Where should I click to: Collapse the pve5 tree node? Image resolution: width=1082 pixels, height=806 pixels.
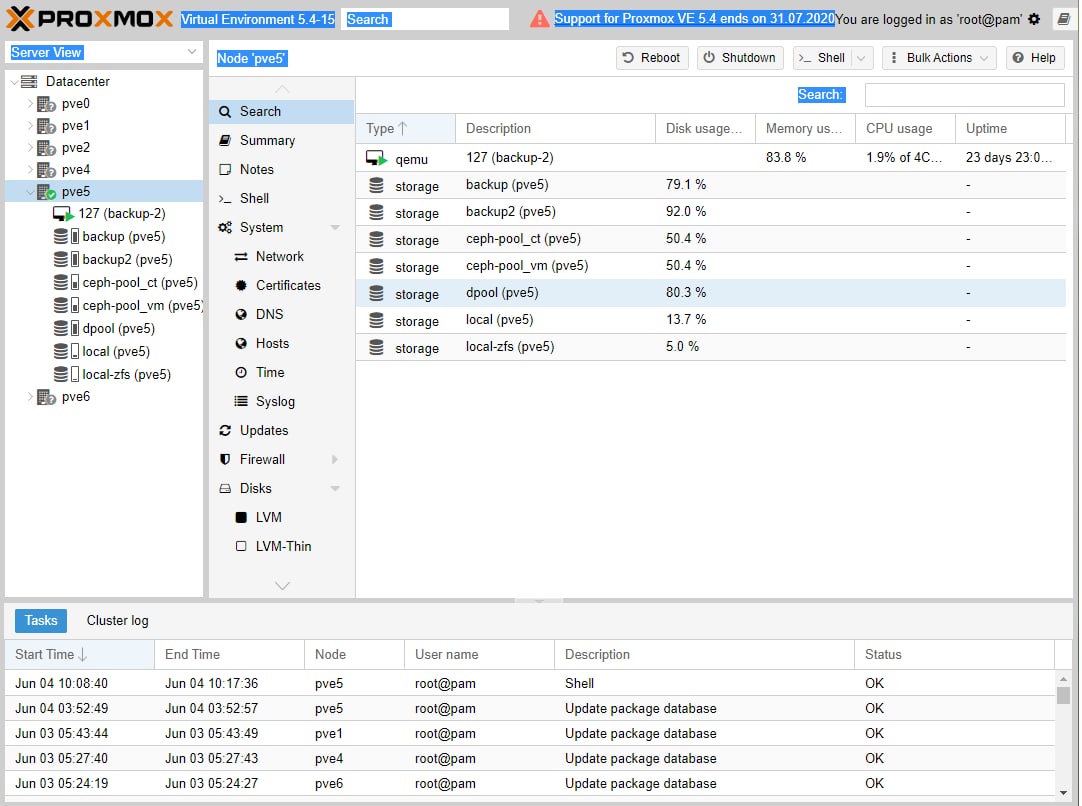coord(30,193)
